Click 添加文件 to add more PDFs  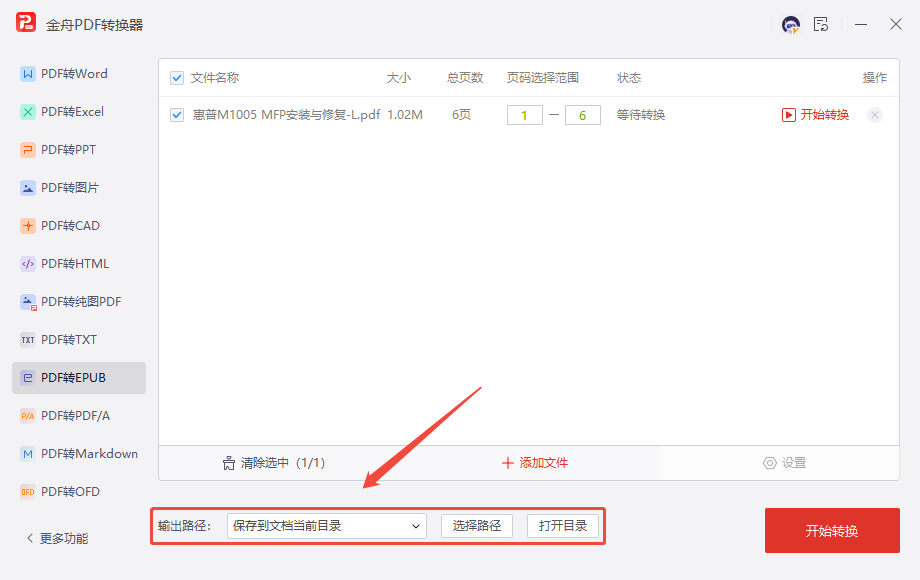tap(535, 463)
